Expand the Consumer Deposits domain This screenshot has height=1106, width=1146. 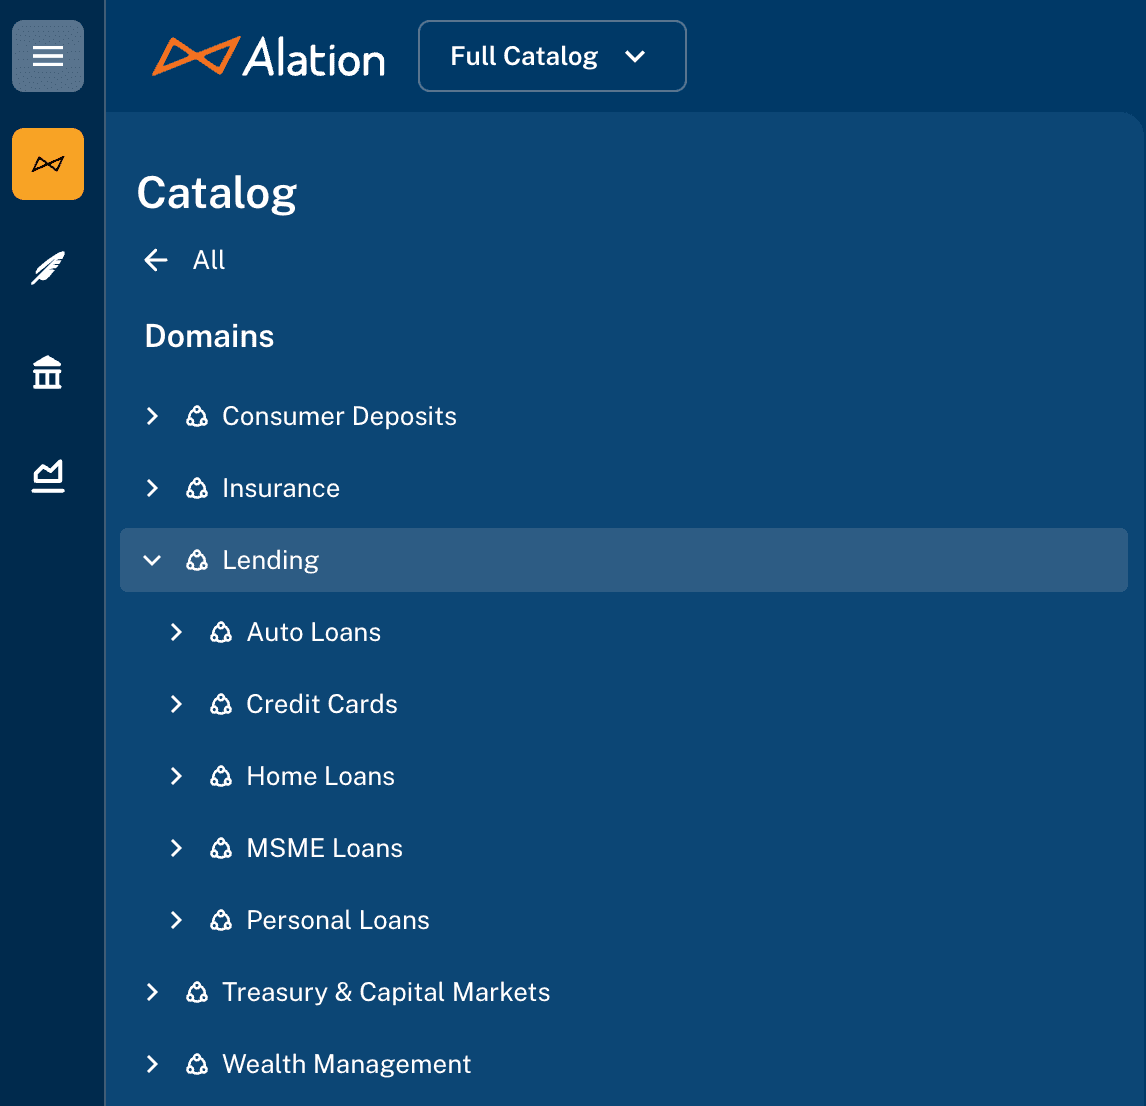[152, 416]
